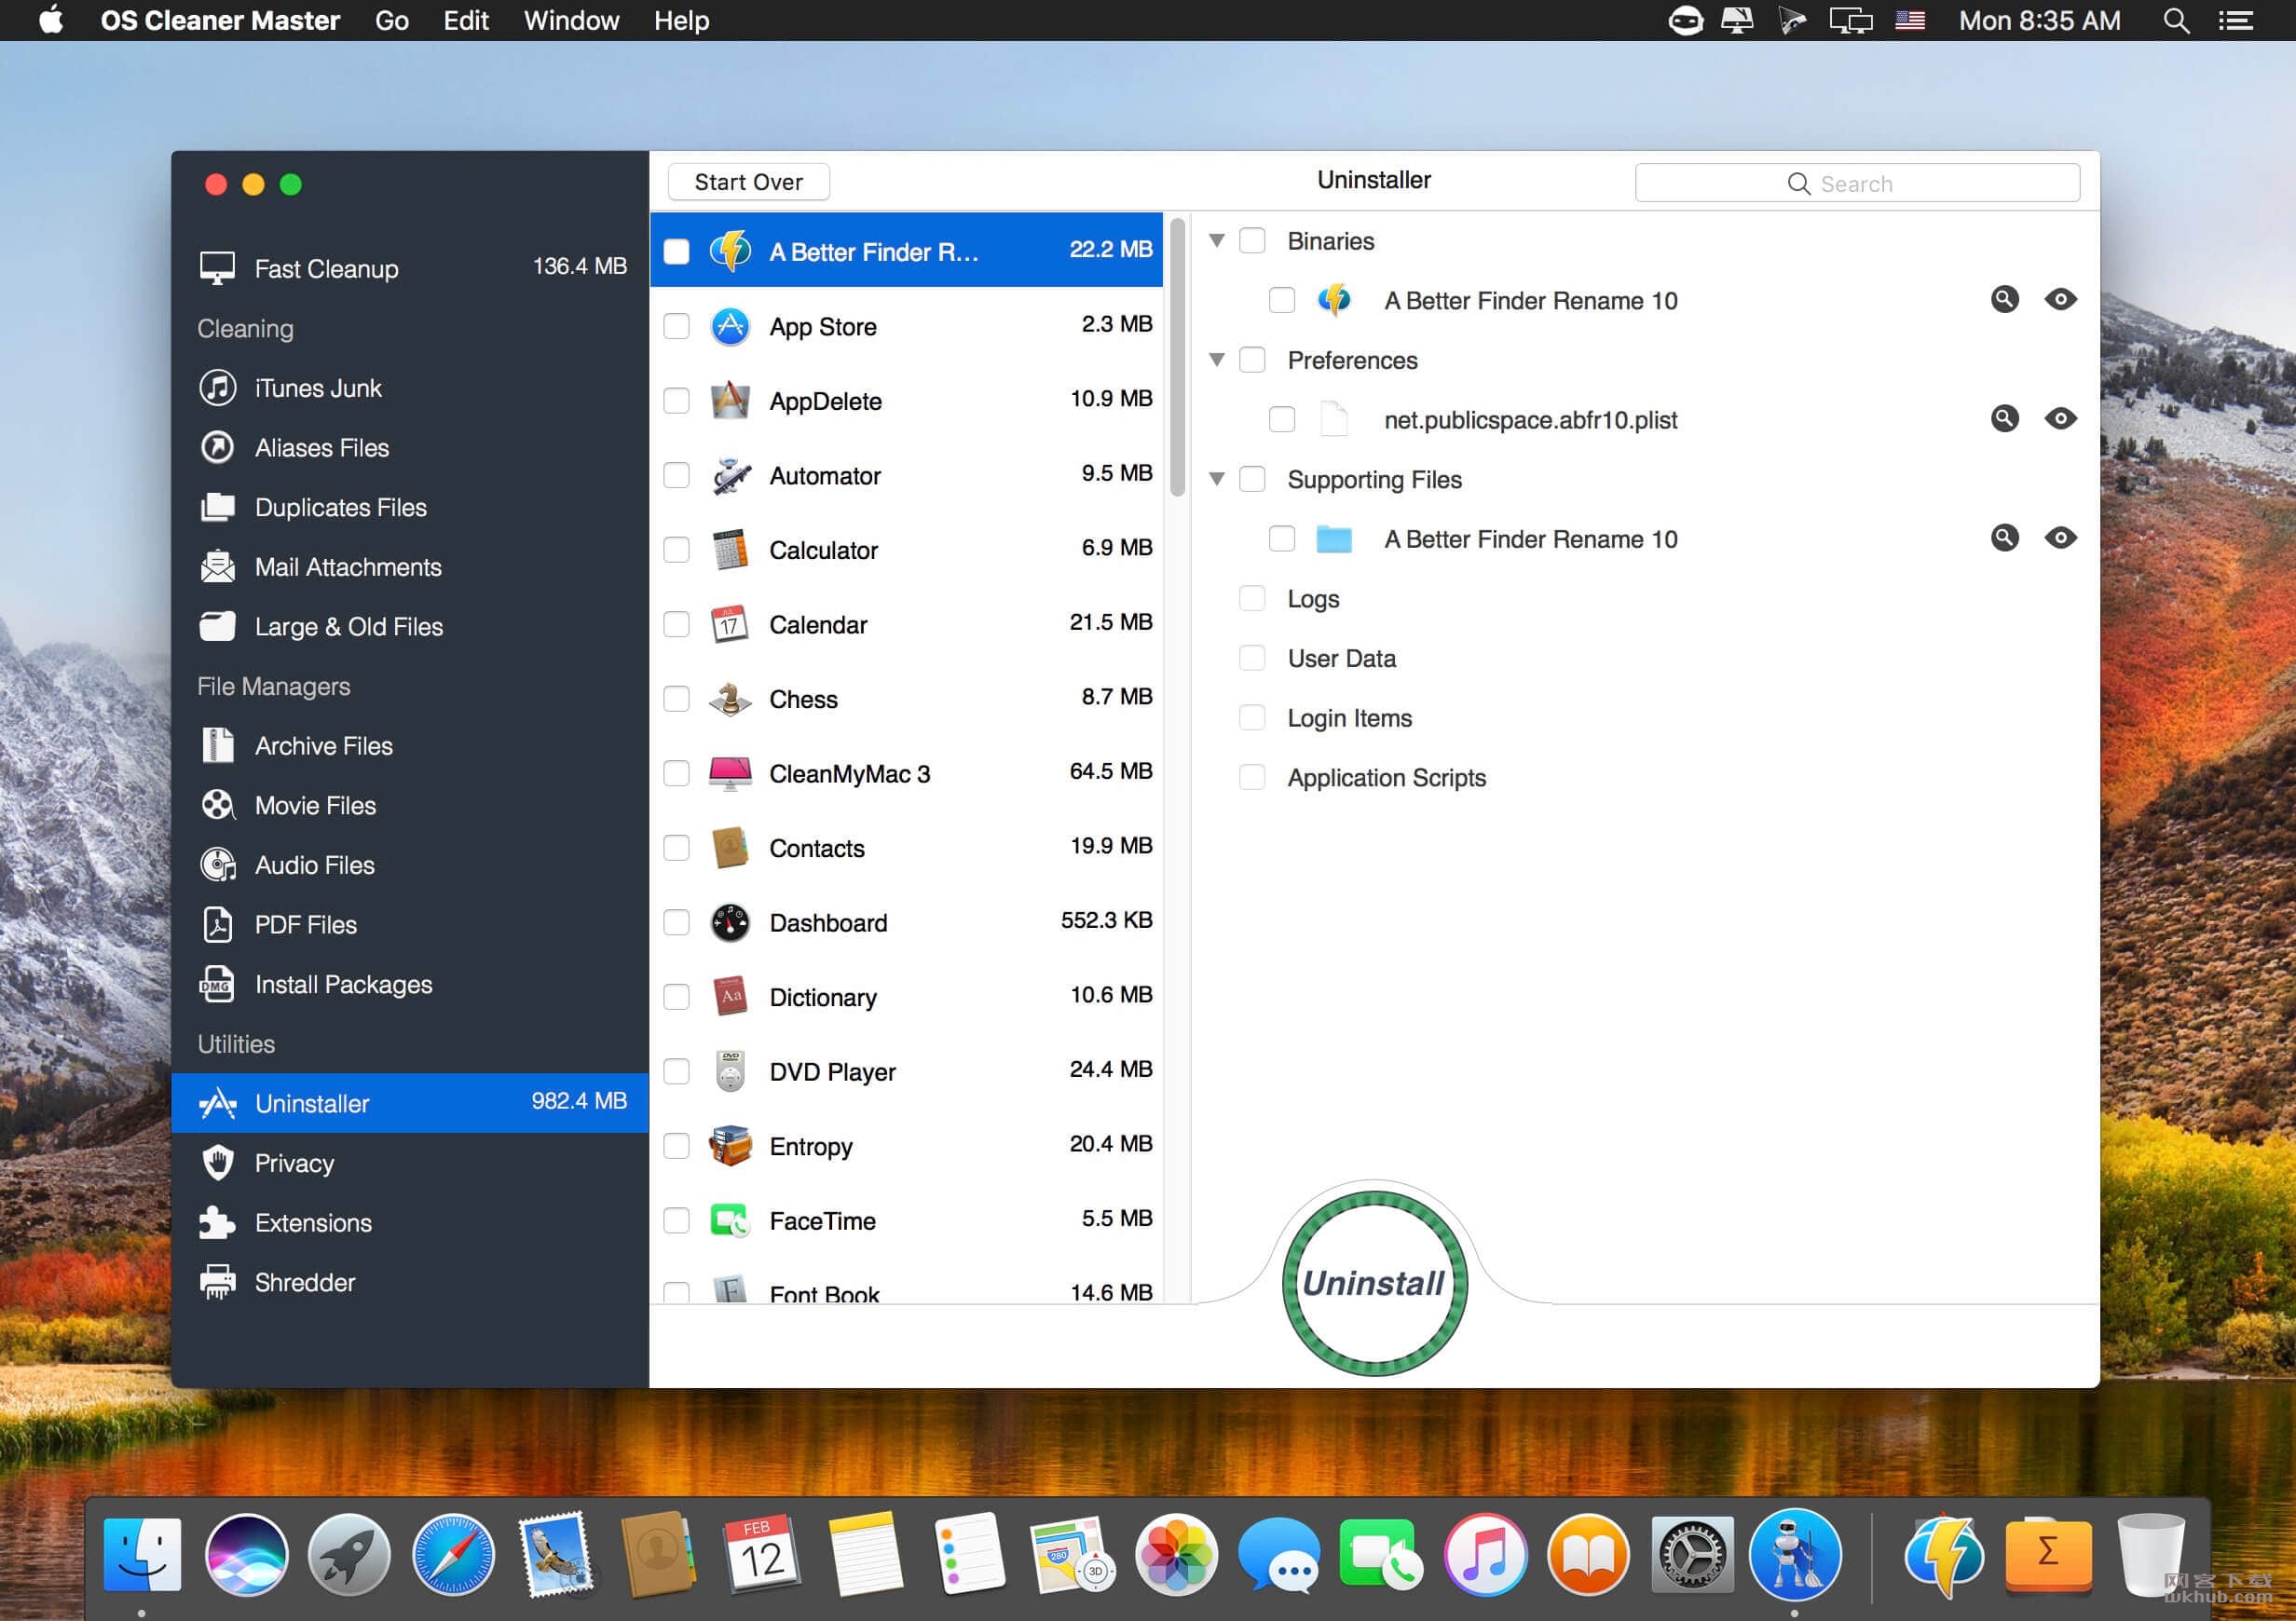Open Archive Files manager
This screenshot has width=2296, height=1621.
[x=410, y=746]
